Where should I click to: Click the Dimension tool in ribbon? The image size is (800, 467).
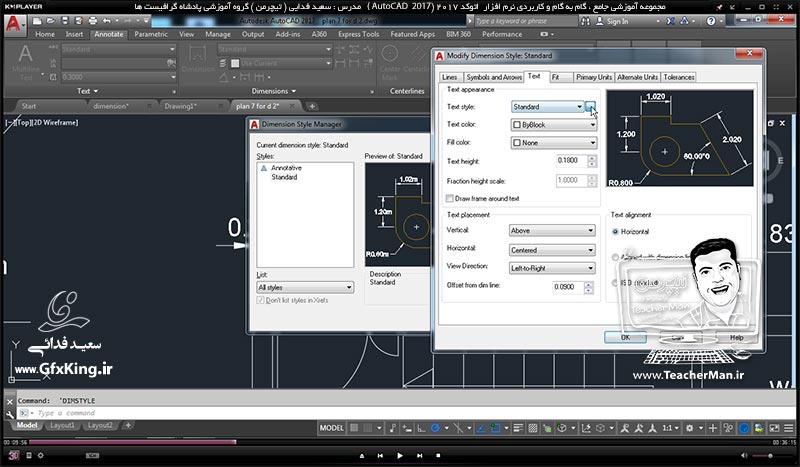pyautogui.click(x=197, y=59)
